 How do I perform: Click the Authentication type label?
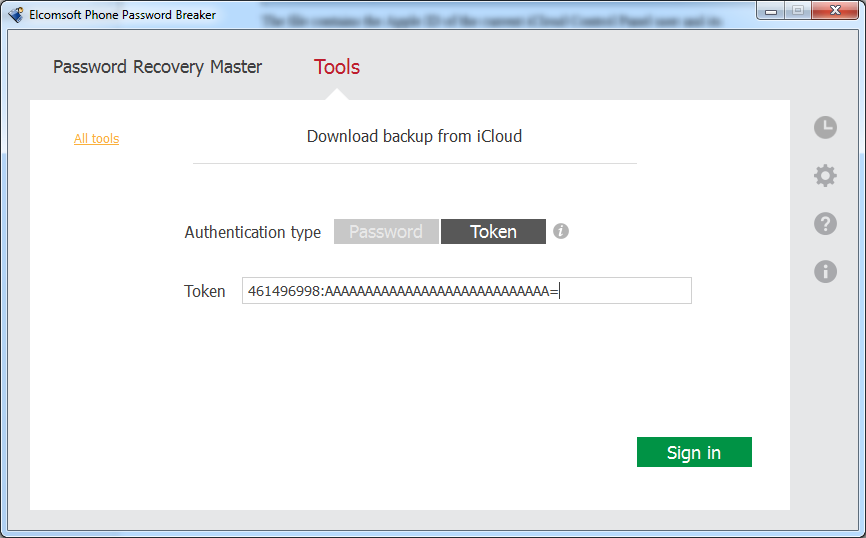(x=252, y=232)
